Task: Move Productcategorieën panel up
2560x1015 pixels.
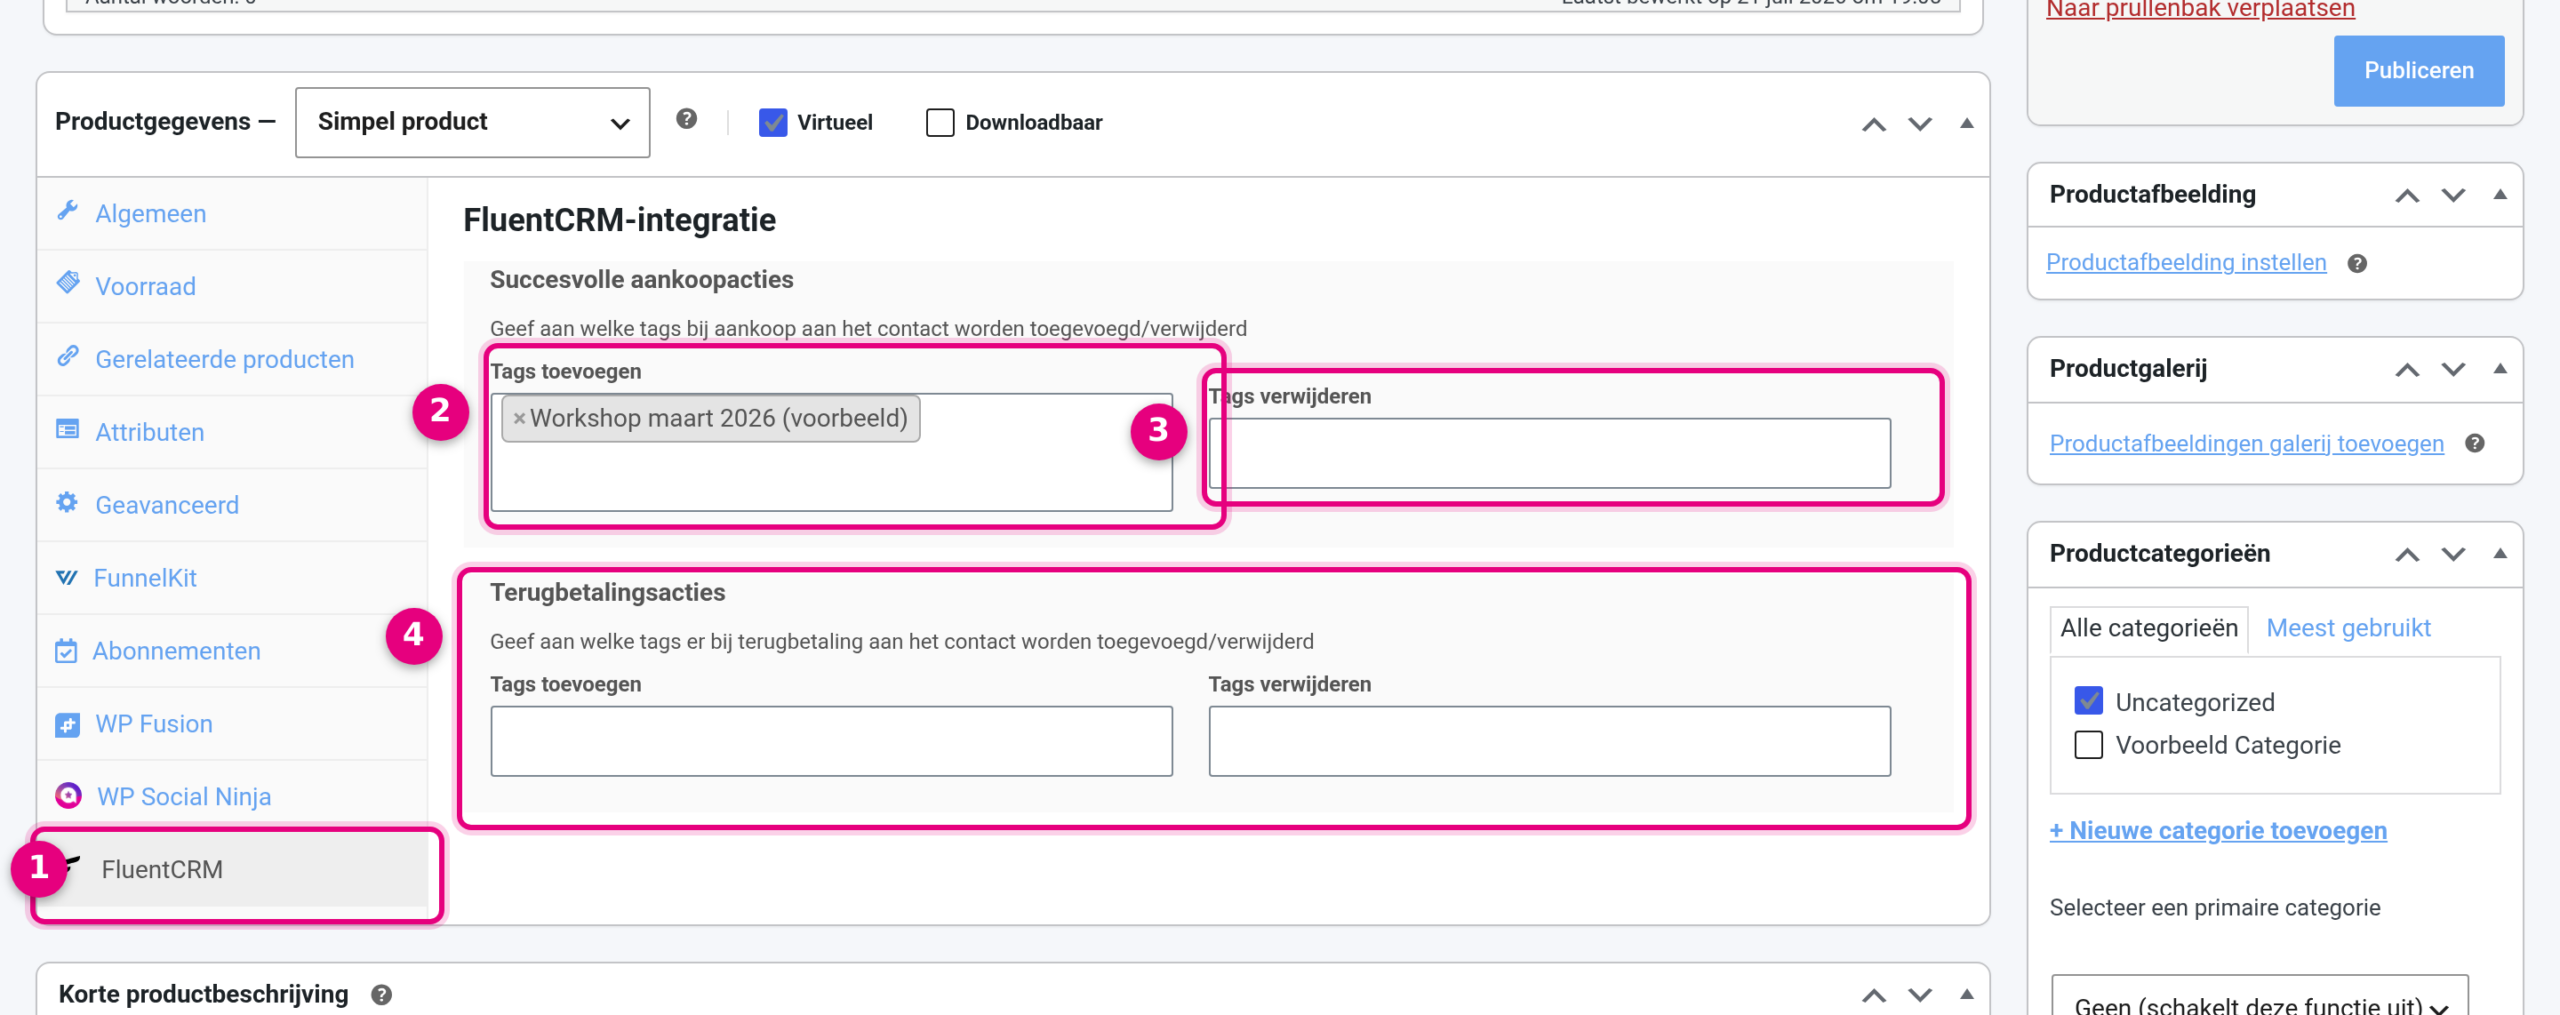Action: (x=2407, y=554)
